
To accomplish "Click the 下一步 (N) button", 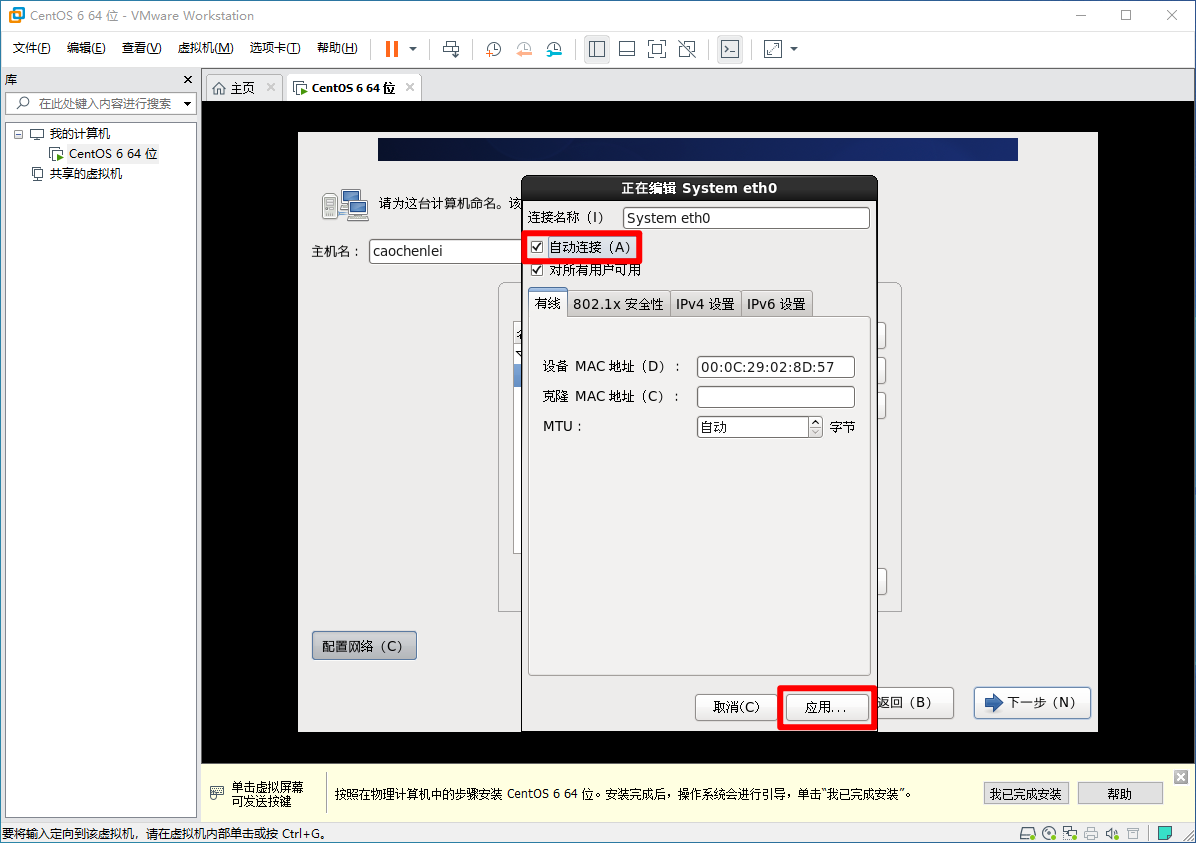I will click(1032, 703).
